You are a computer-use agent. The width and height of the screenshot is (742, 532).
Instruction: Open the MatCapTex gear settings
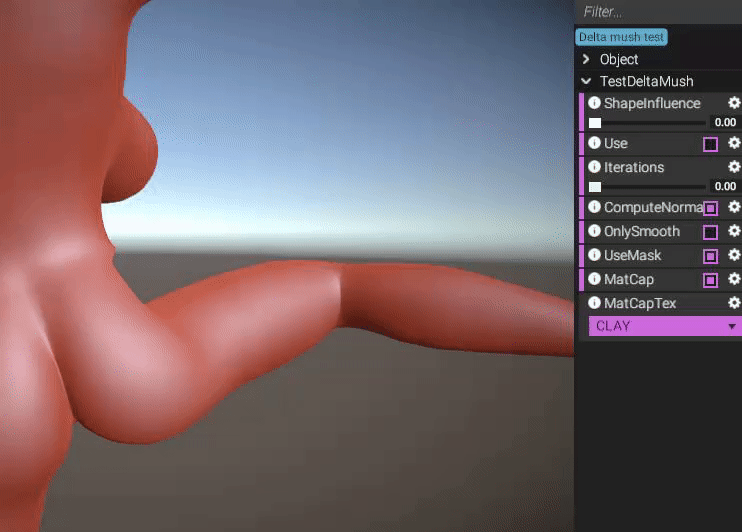click(x=734, y=302)
